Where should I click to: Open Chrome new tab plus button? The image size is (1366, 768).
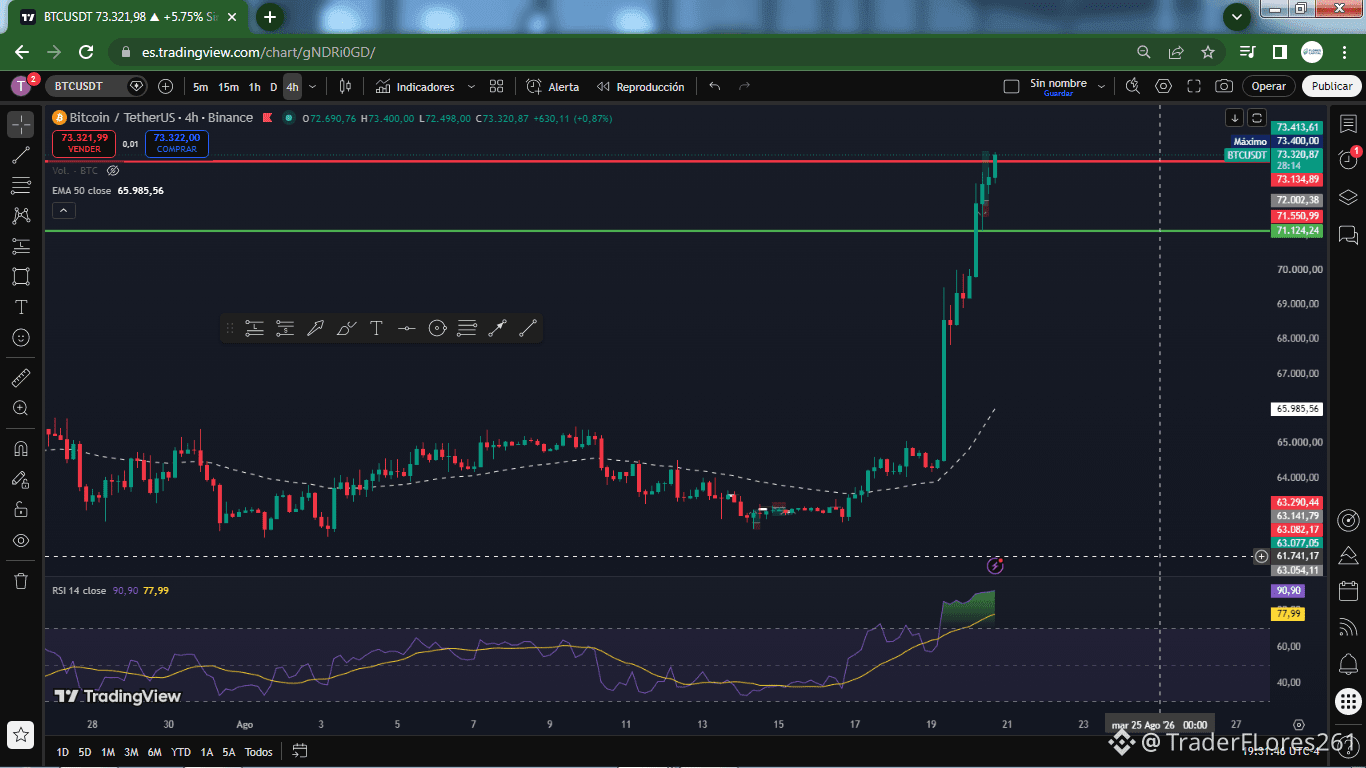click(270, 17)
